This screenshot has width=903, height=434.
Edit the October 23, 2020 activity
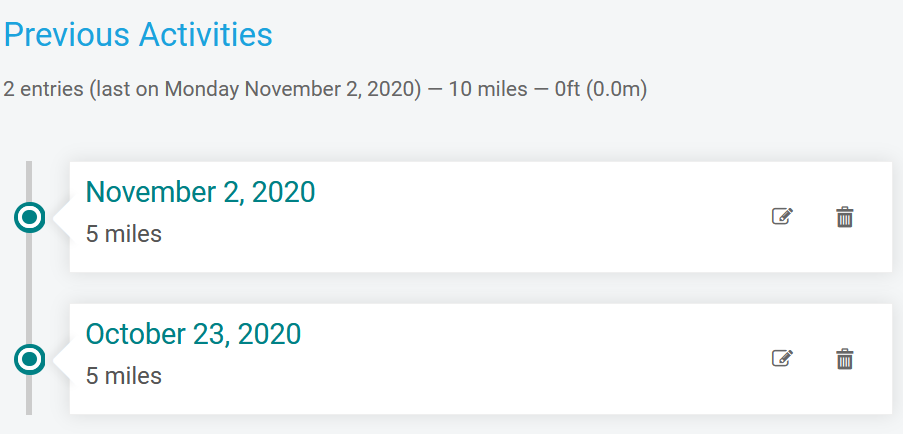pos(782,359)
